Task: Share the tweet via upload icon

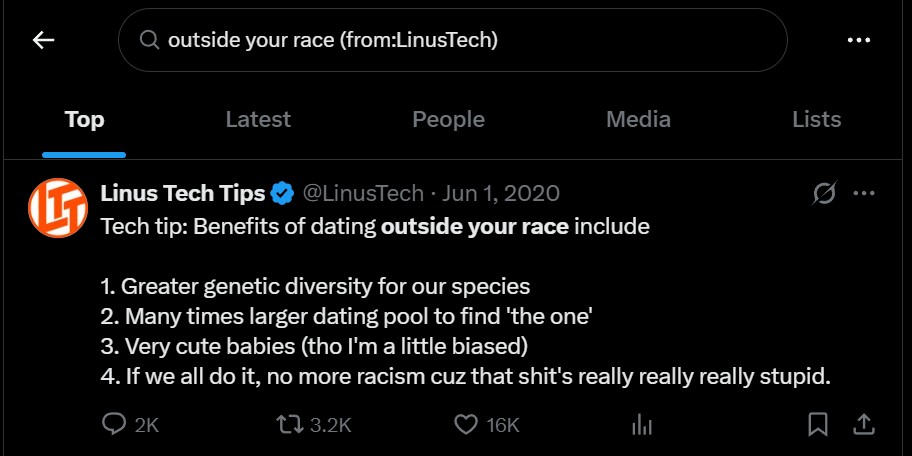Action: [864, 425]
